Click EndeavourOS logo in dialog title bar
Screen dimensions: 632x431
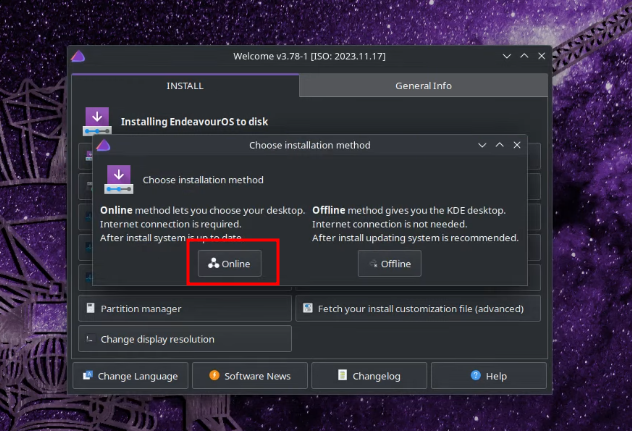(103, 145)
